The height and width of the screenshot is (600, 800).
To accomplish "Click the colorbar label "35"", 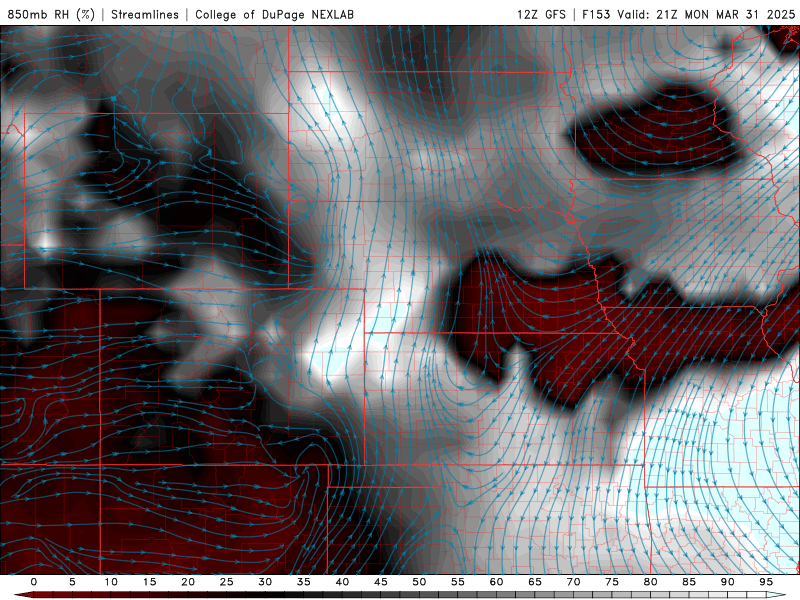I will click(304, 582).
